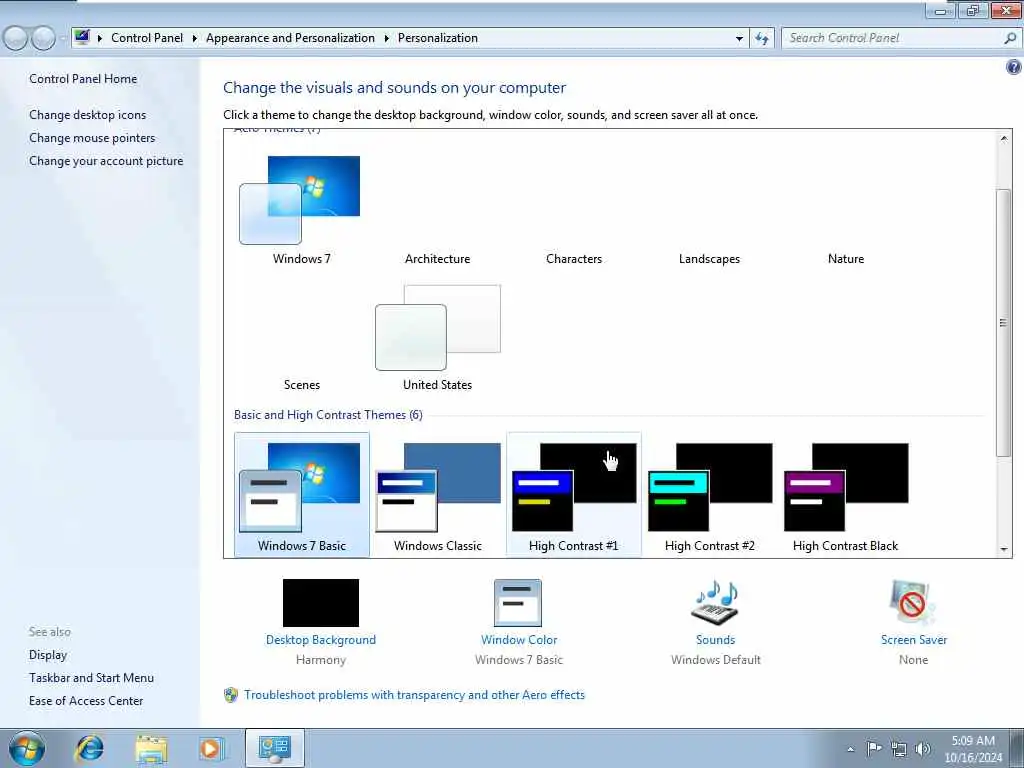Click the Forward navigation button
The width and height of the screenshot is (1024, 768).
click(x=43, y=39)
